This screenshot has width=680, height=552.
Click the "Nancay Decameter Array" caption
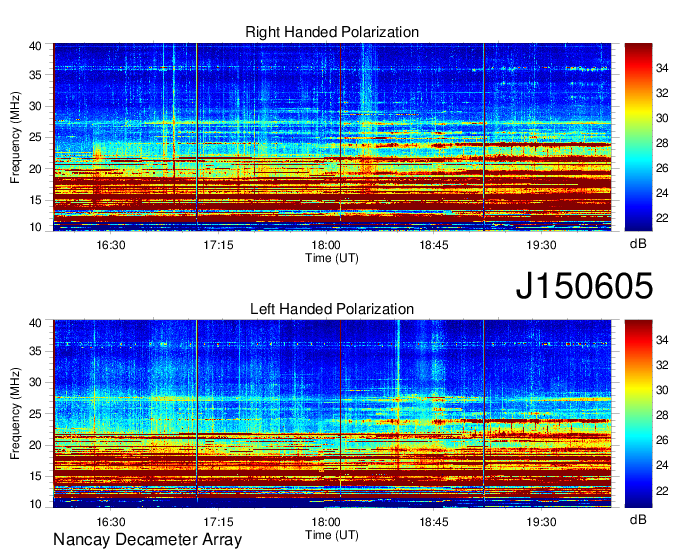(x=147, y=540)
